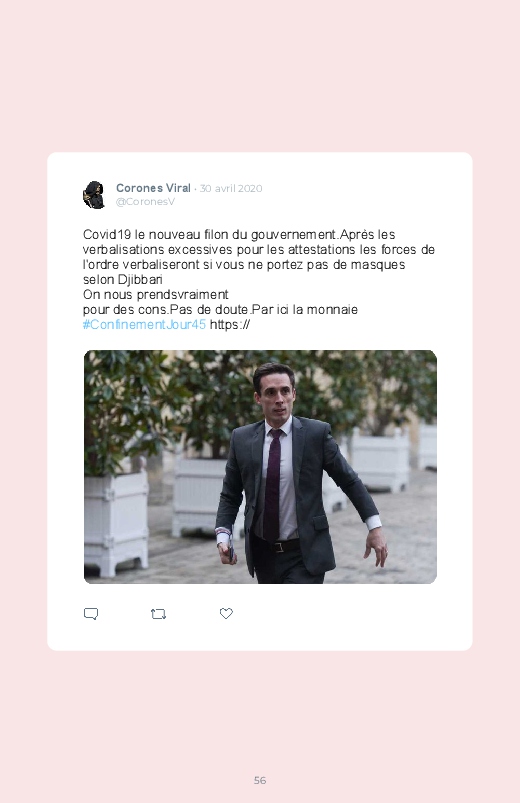Select the 30 avril 2020 timestamp
The height and width of the screenshot is (803, 520).
point(231,188)
